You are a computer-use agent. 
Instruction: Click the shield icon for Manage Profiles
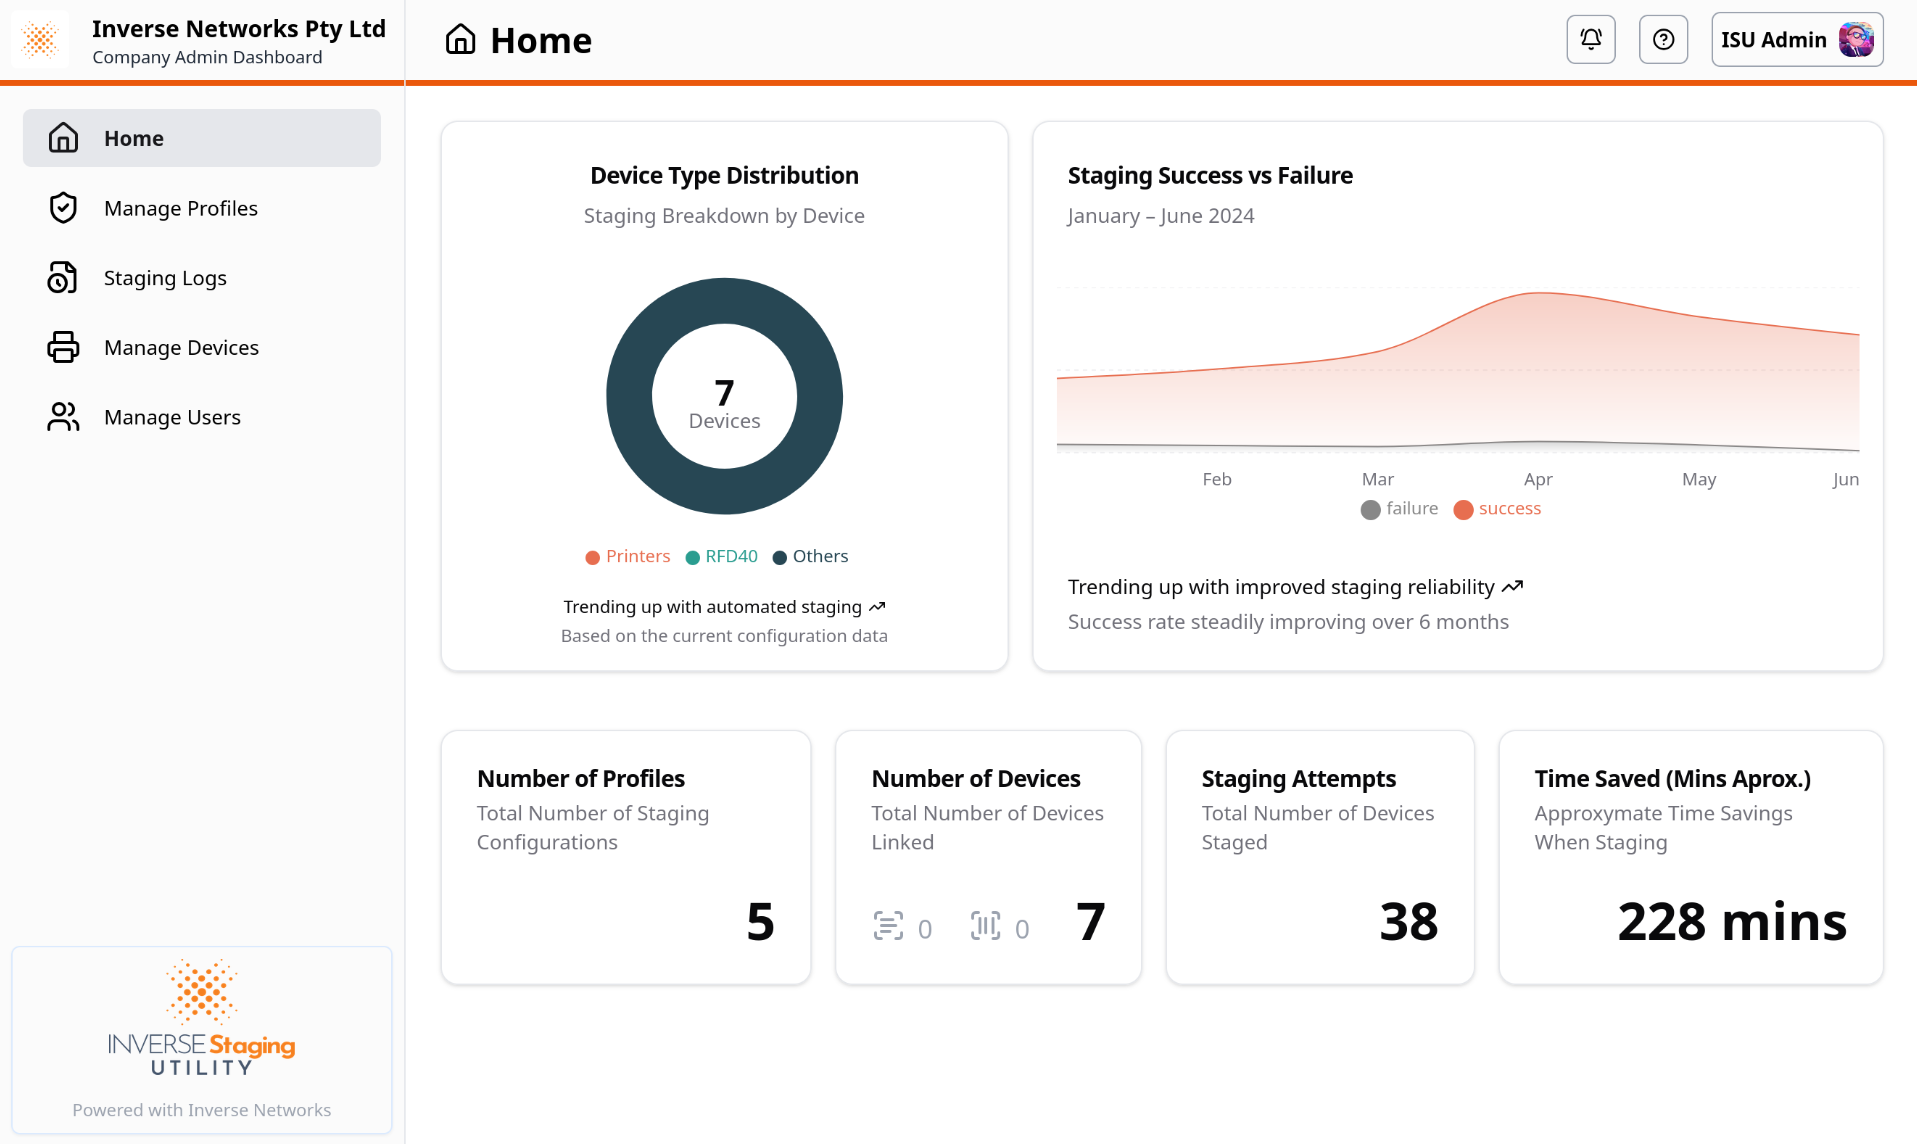click(63, 208)
